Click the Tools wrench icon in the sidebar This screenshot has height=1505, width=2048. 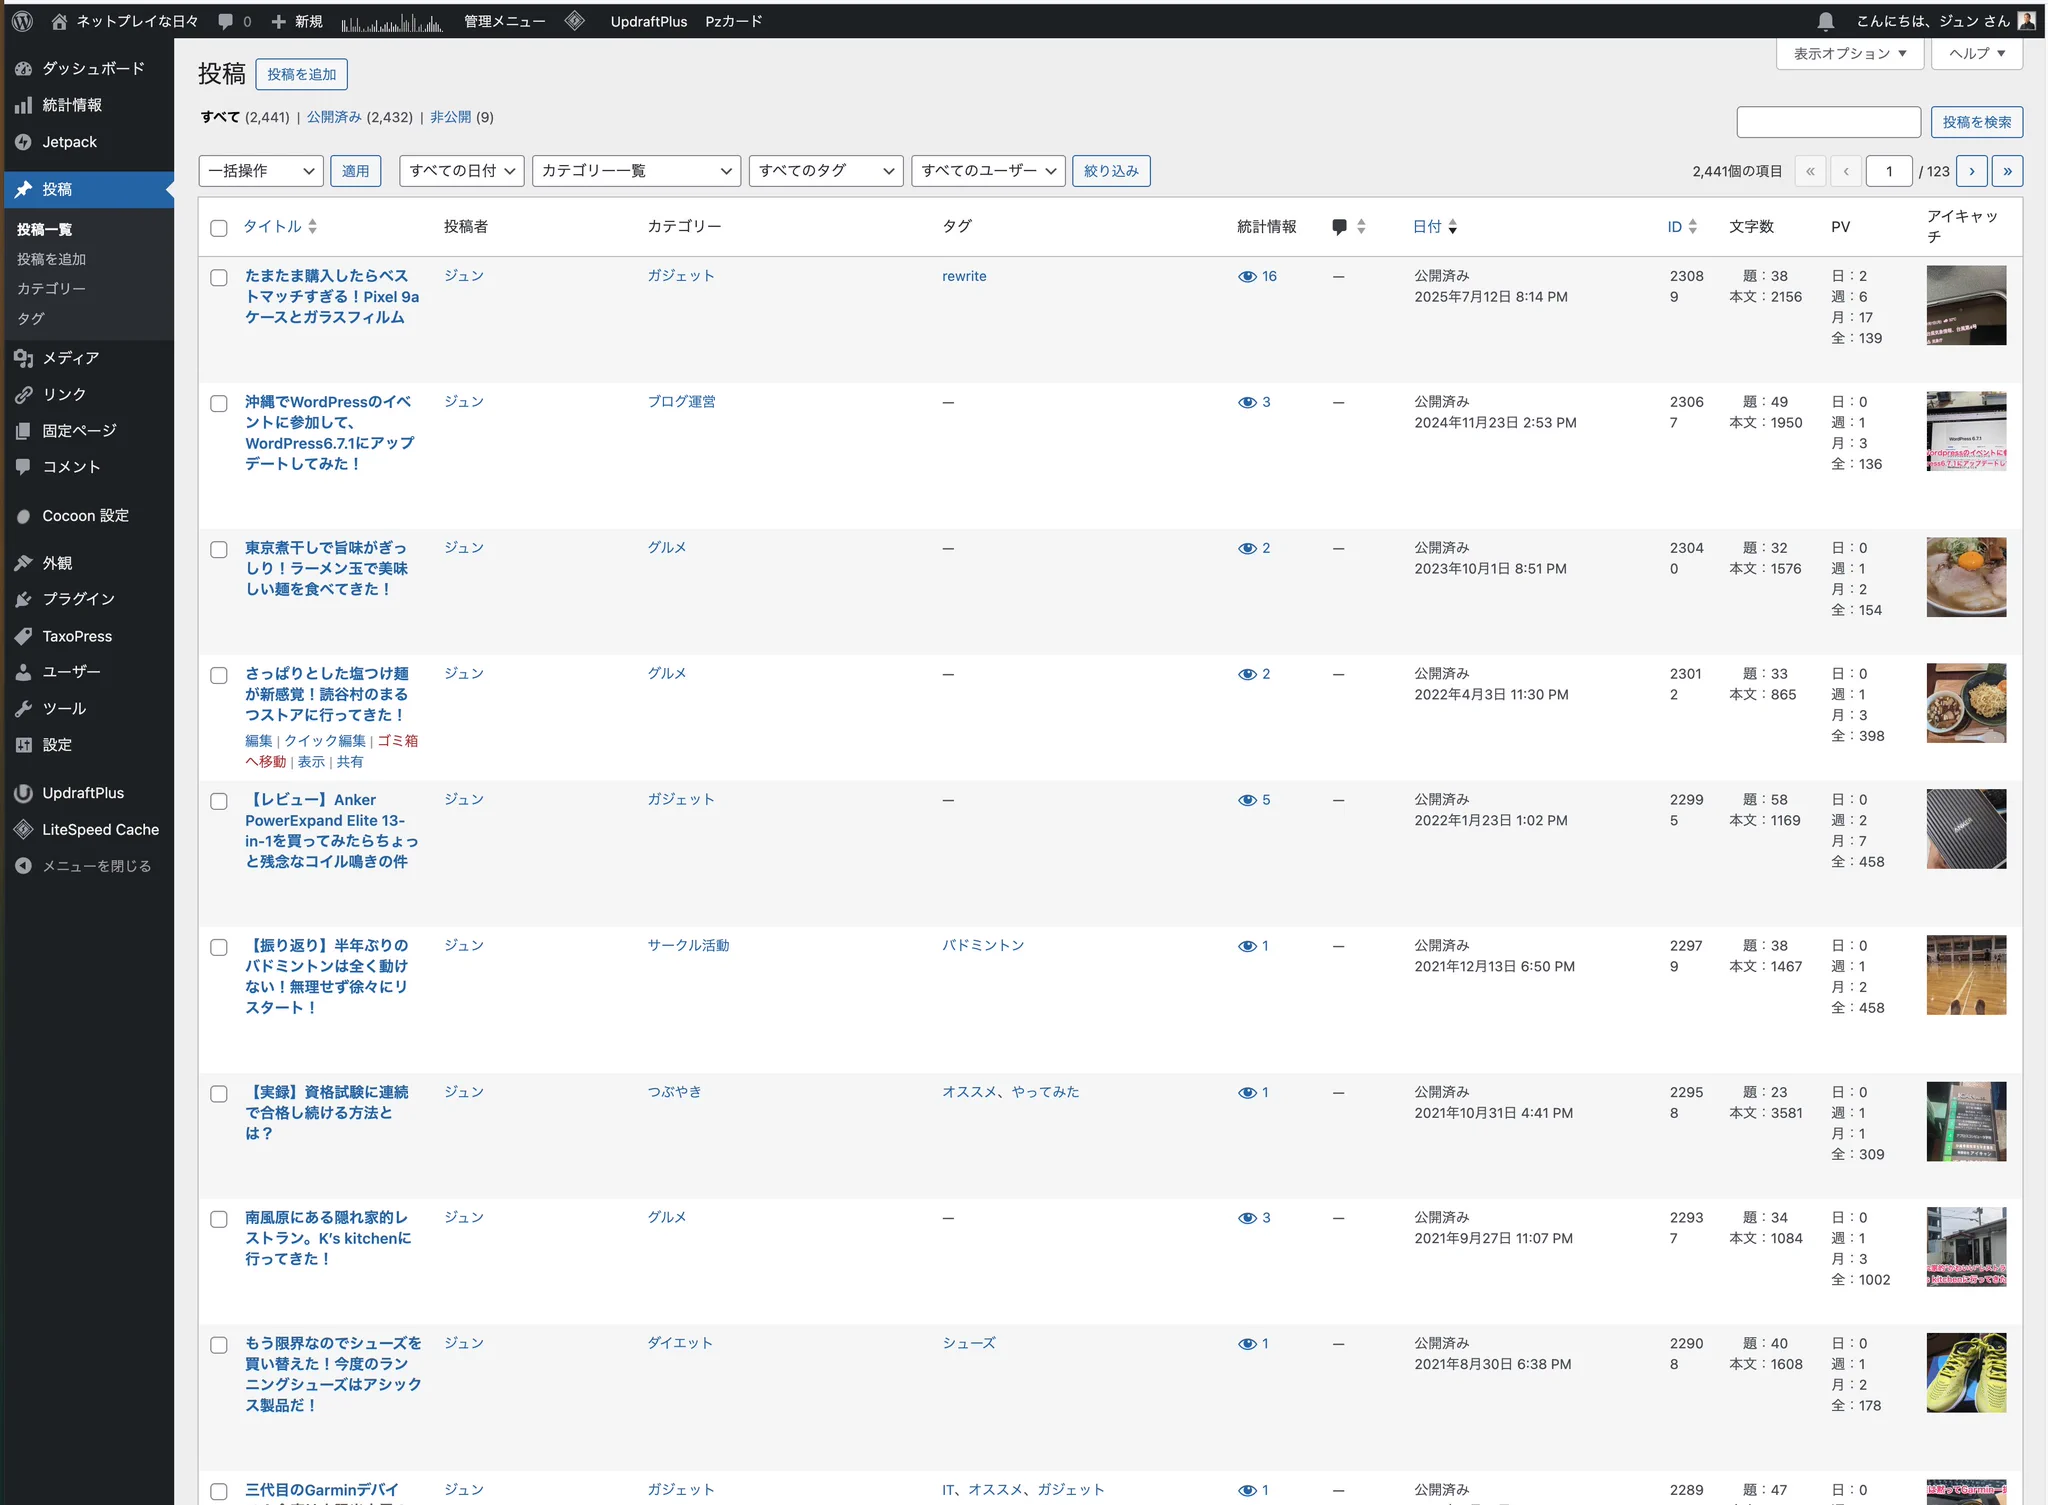coord(24,708)
